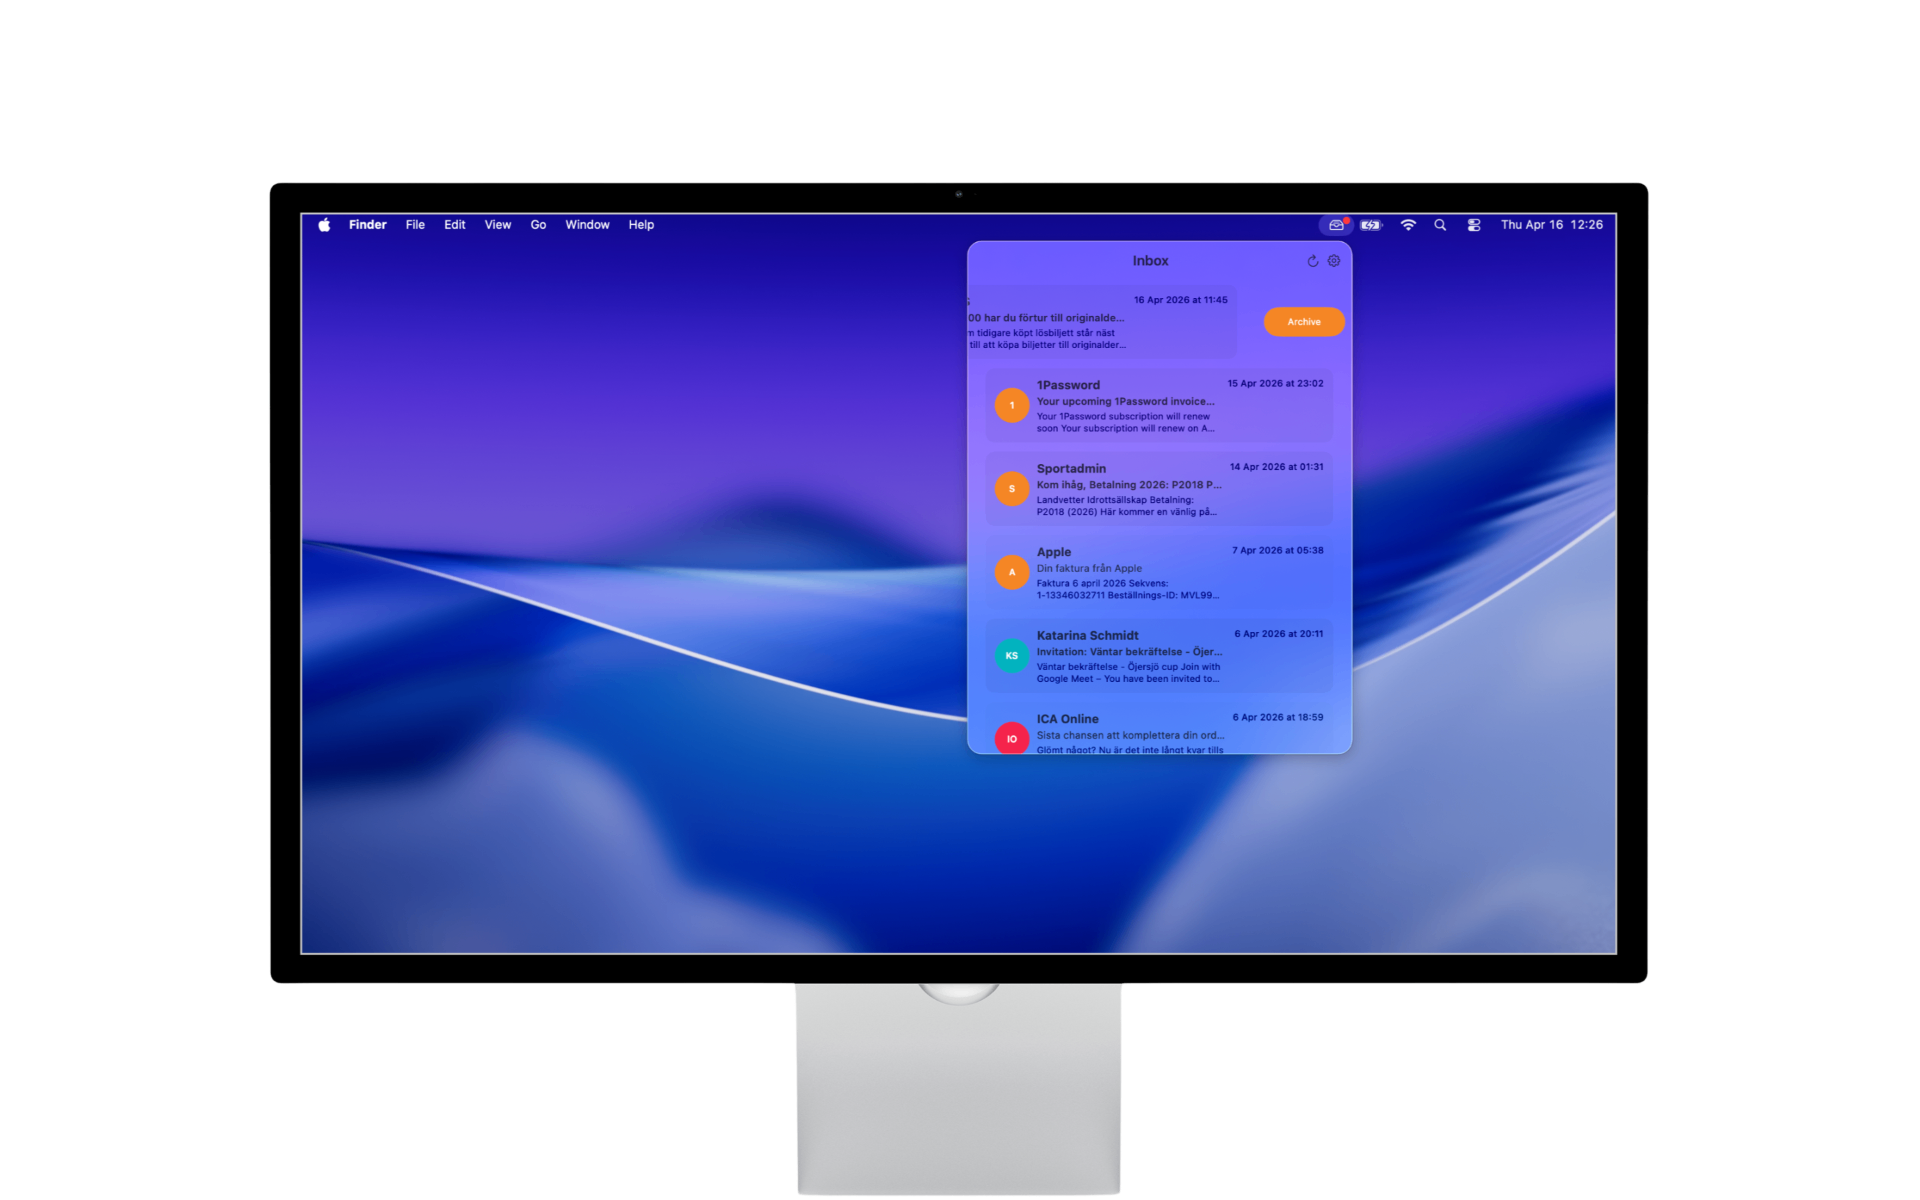Screen dimensions: 1920x1200
Task: Open Katarina Schmidt invitation subject line
Action: click(1129, 652)
